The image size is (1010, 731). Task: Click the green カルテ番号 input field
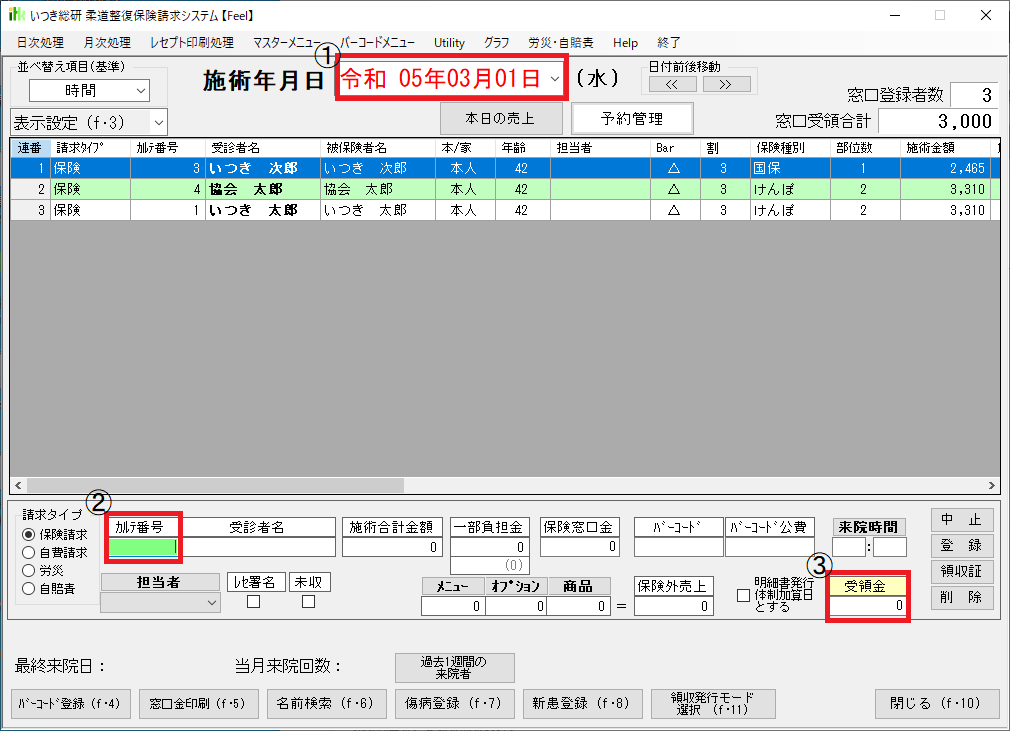coord(143,546)
